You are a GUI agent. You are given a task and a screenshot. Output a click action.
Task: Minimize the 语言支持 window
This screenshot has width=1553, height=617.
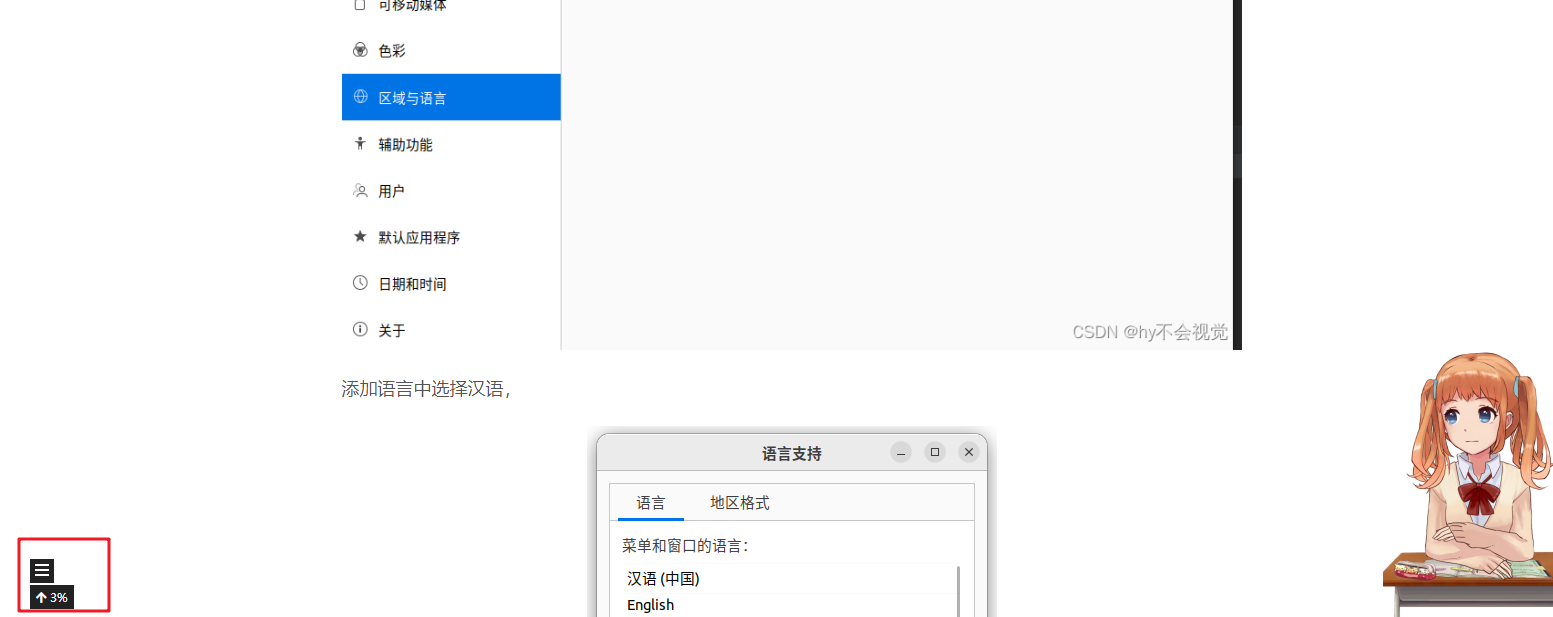(901, 452)
